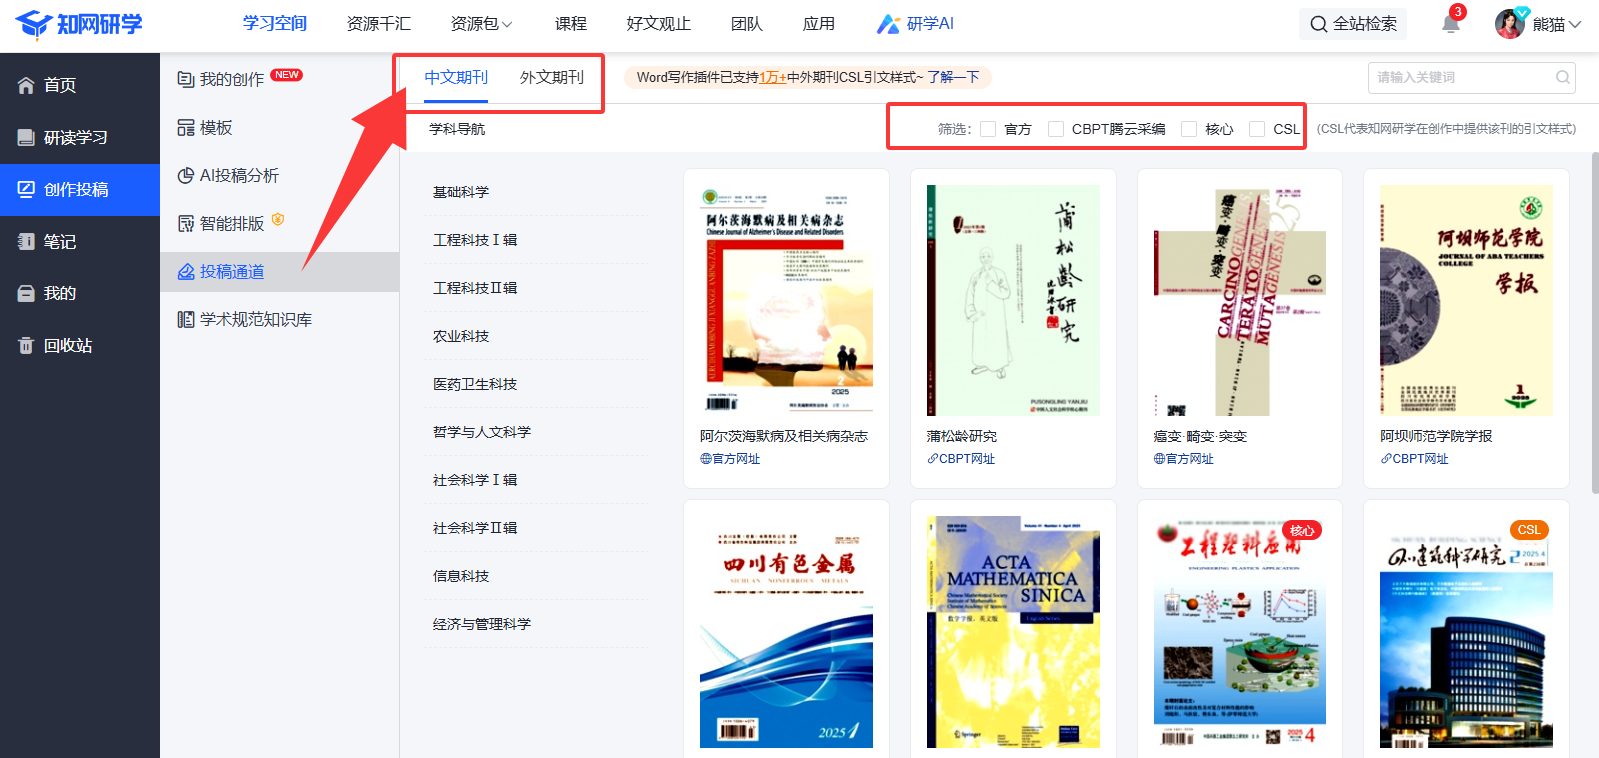Select 医药卫生科技 subject category

(475, 384)
